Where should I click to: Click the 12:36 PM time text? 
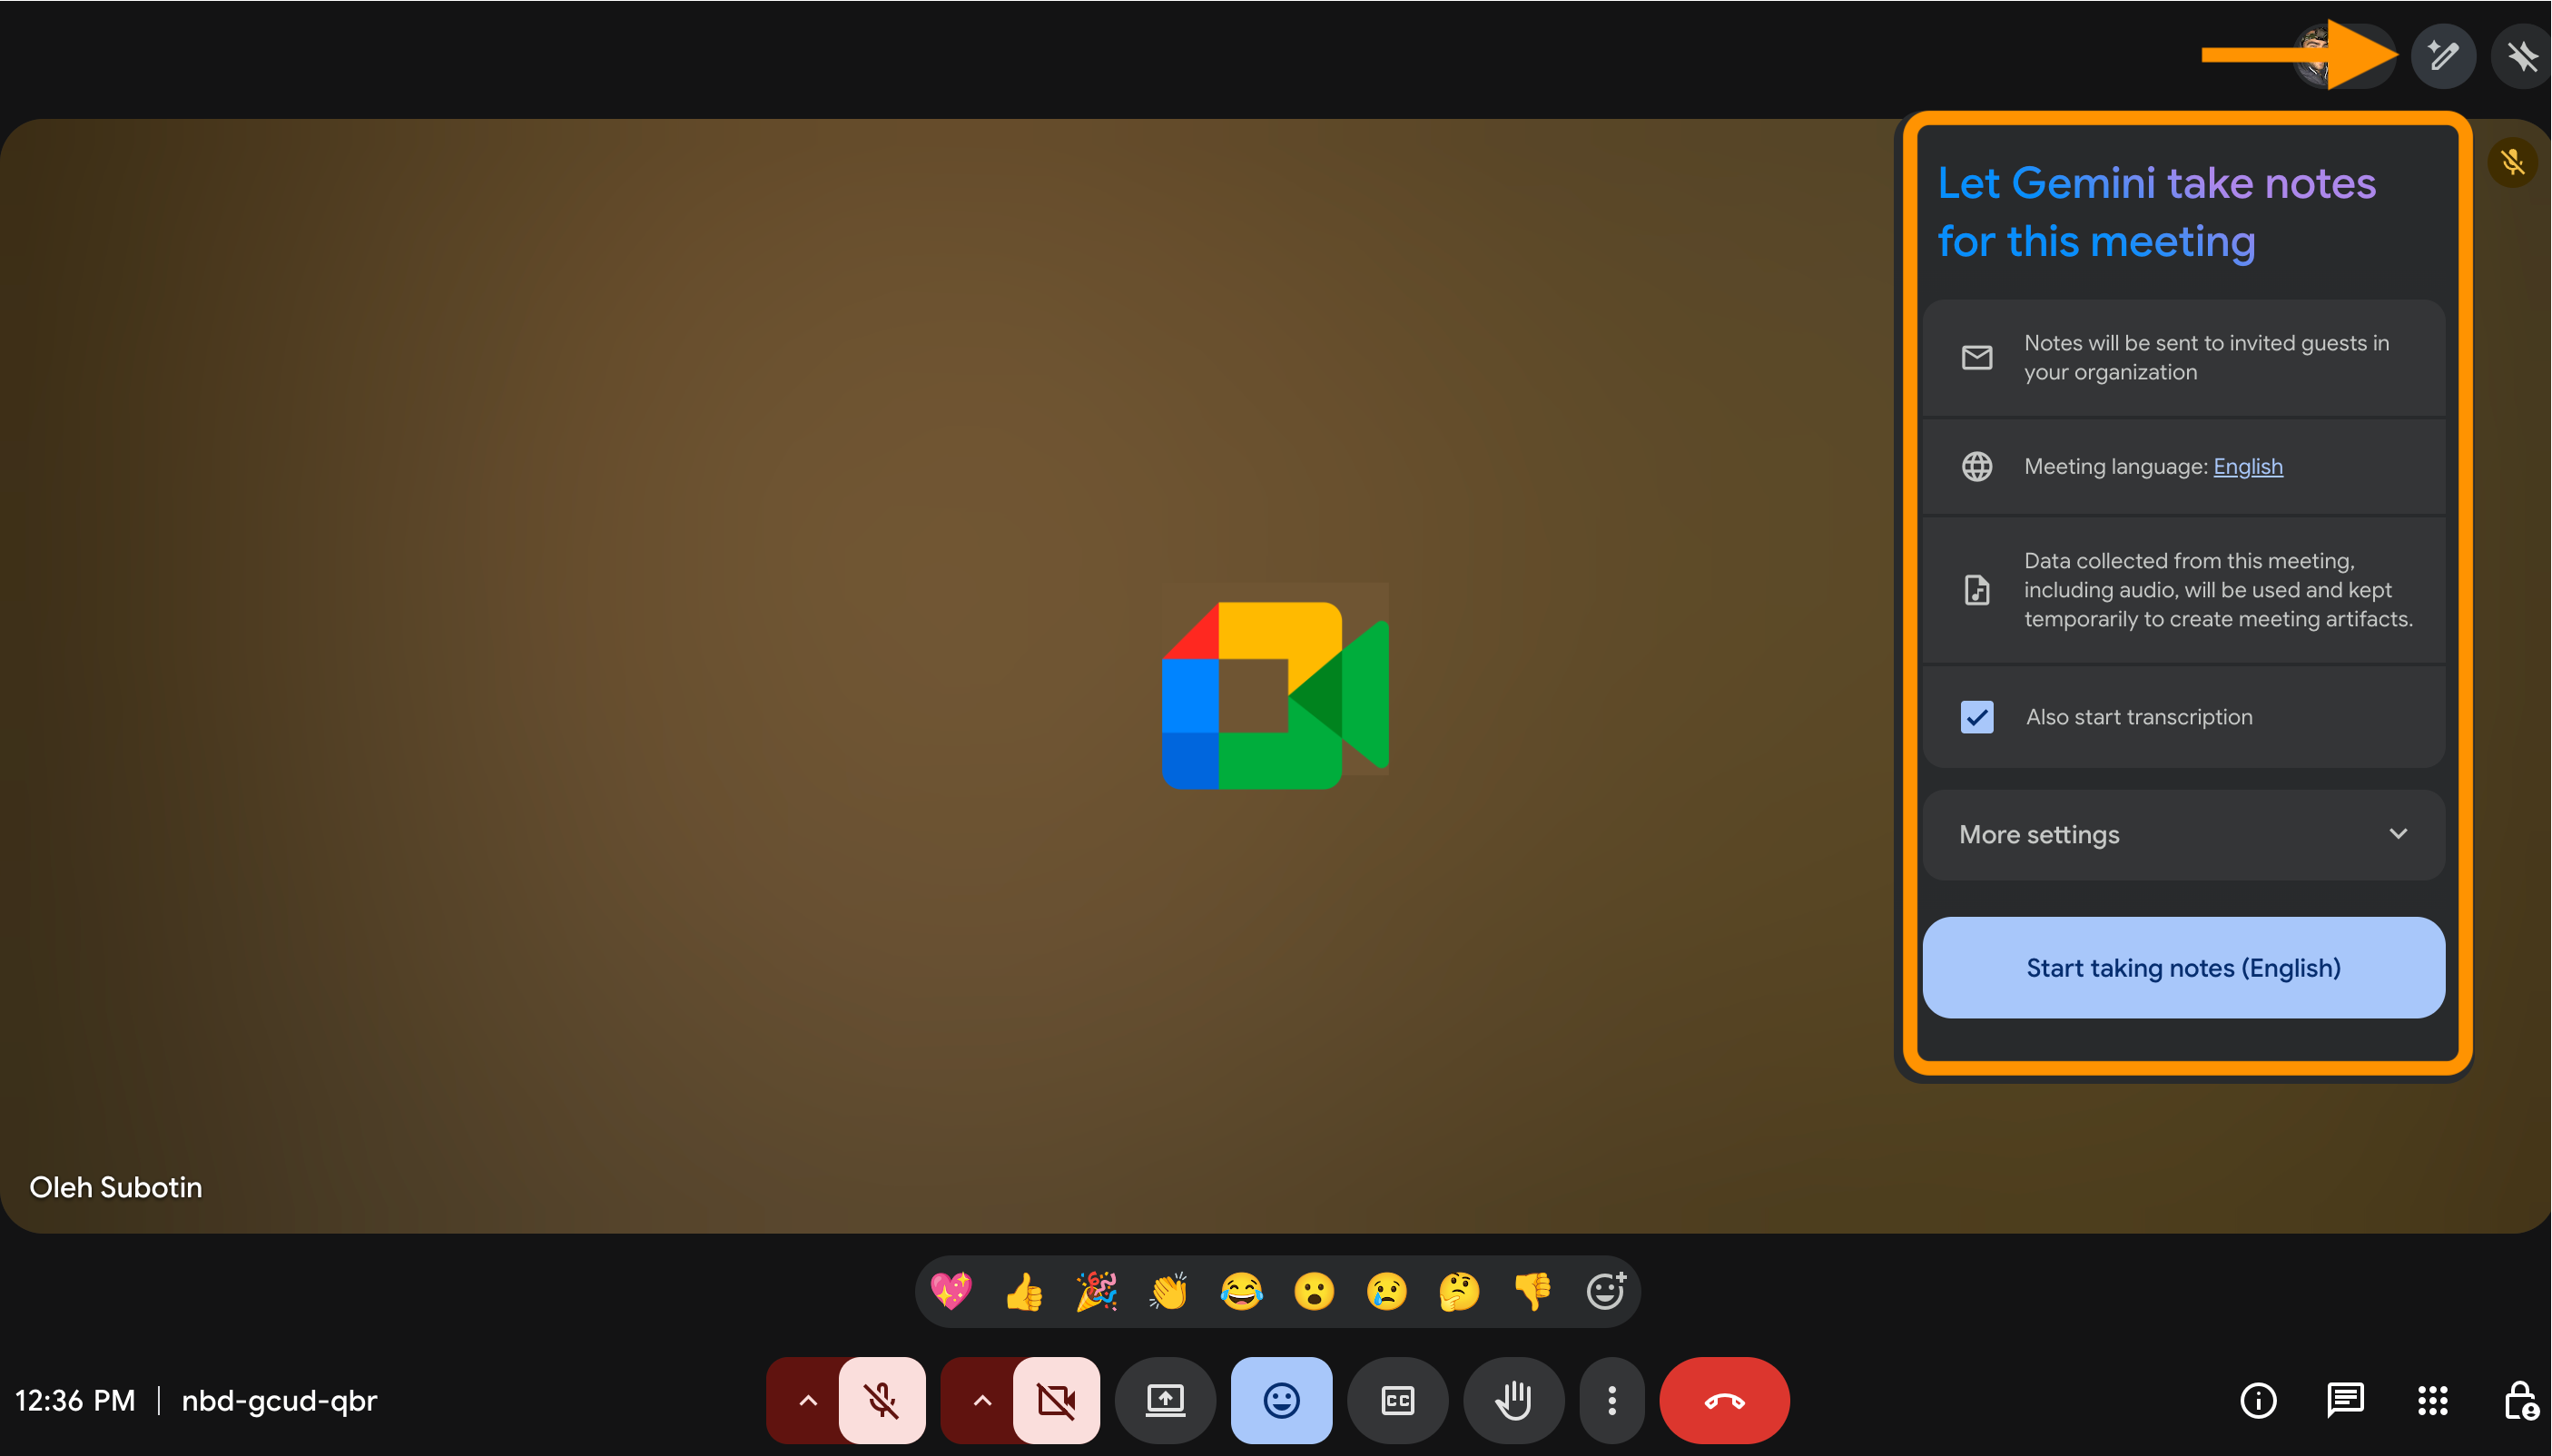coord(75,1400)
